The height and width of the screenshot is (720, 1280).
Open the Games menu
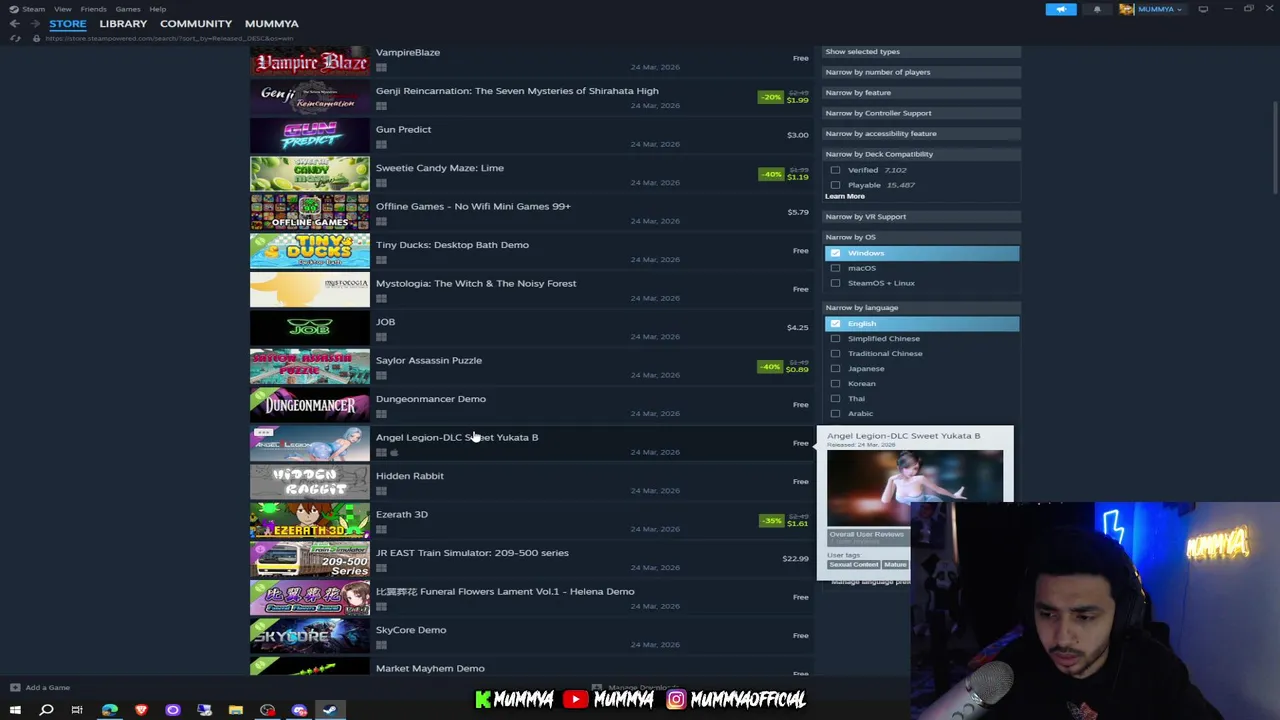tap(127, 9)
